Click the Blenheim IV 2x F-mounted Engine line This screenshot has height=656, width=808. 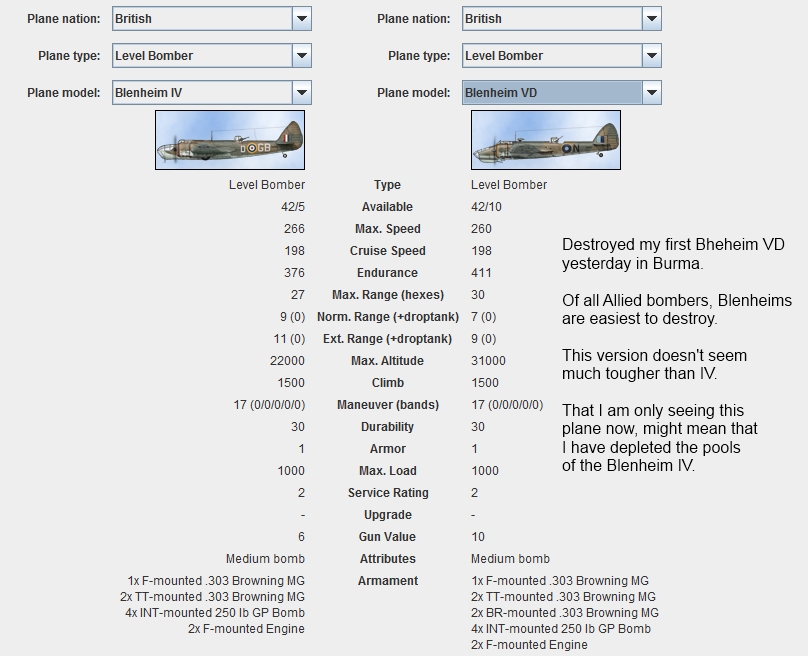pyautogui.click(x=246, y=629)
